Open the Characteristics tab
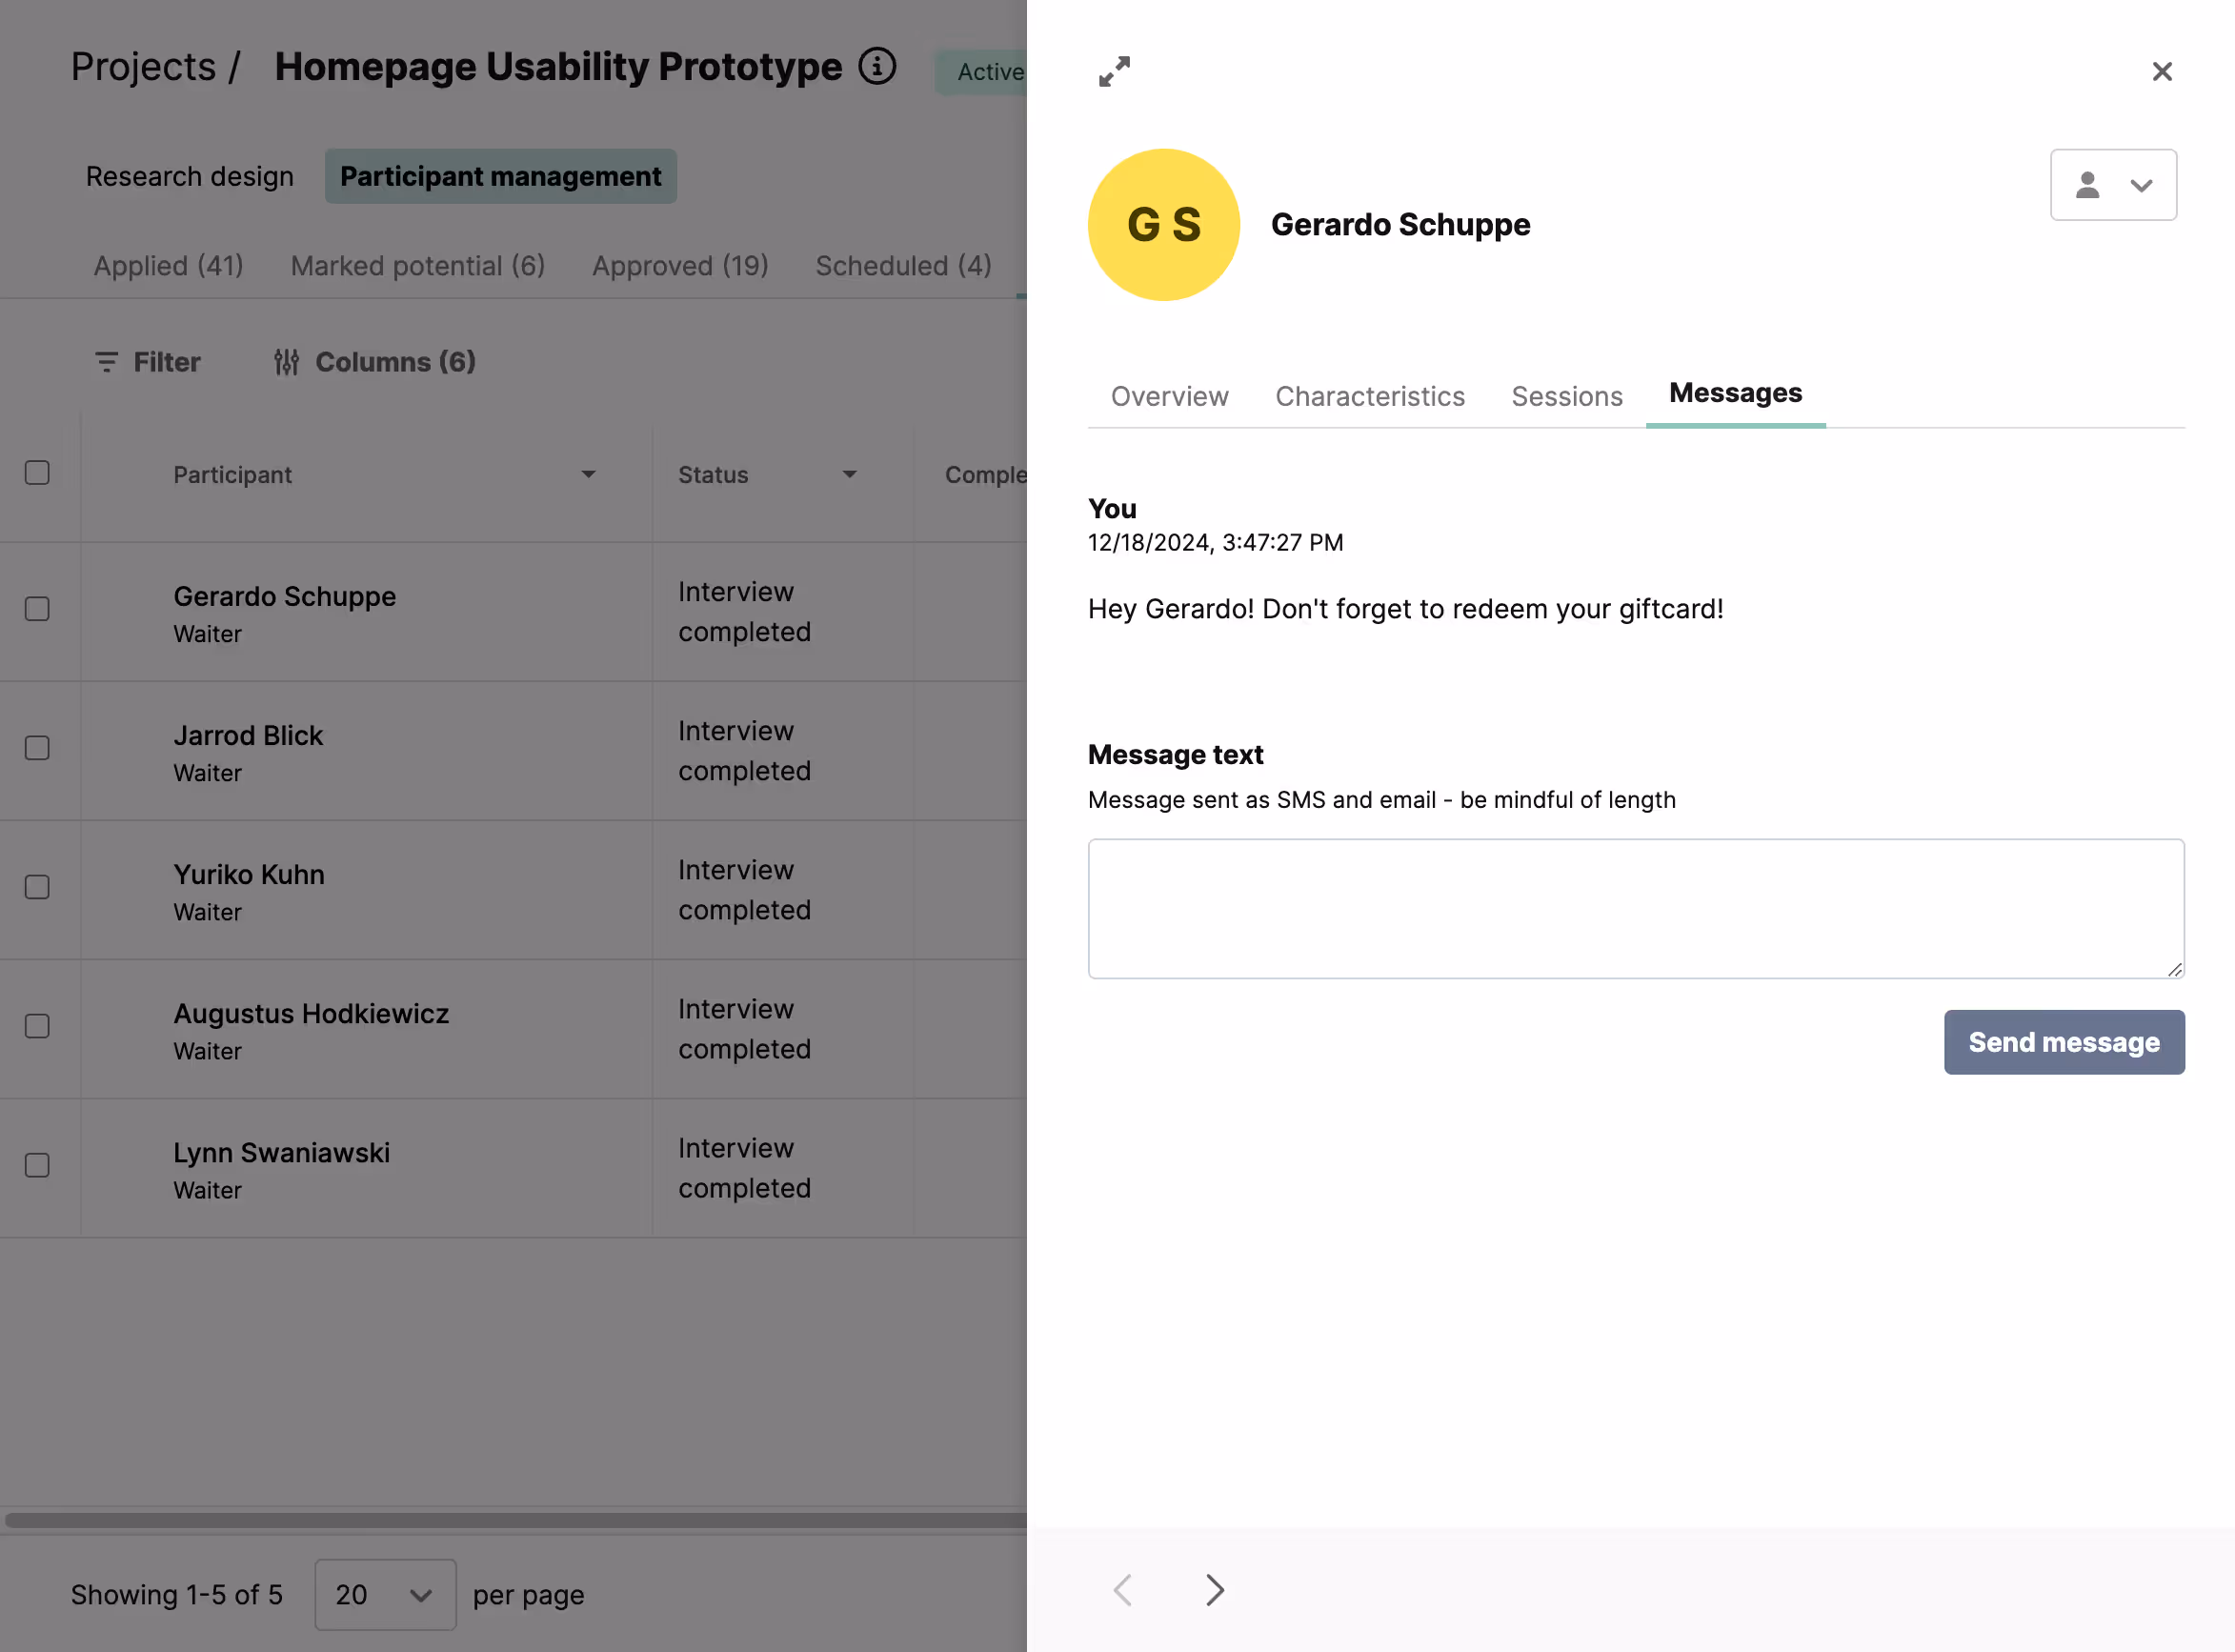Screen dimensions: 2235x1652 pos(1369,396)
